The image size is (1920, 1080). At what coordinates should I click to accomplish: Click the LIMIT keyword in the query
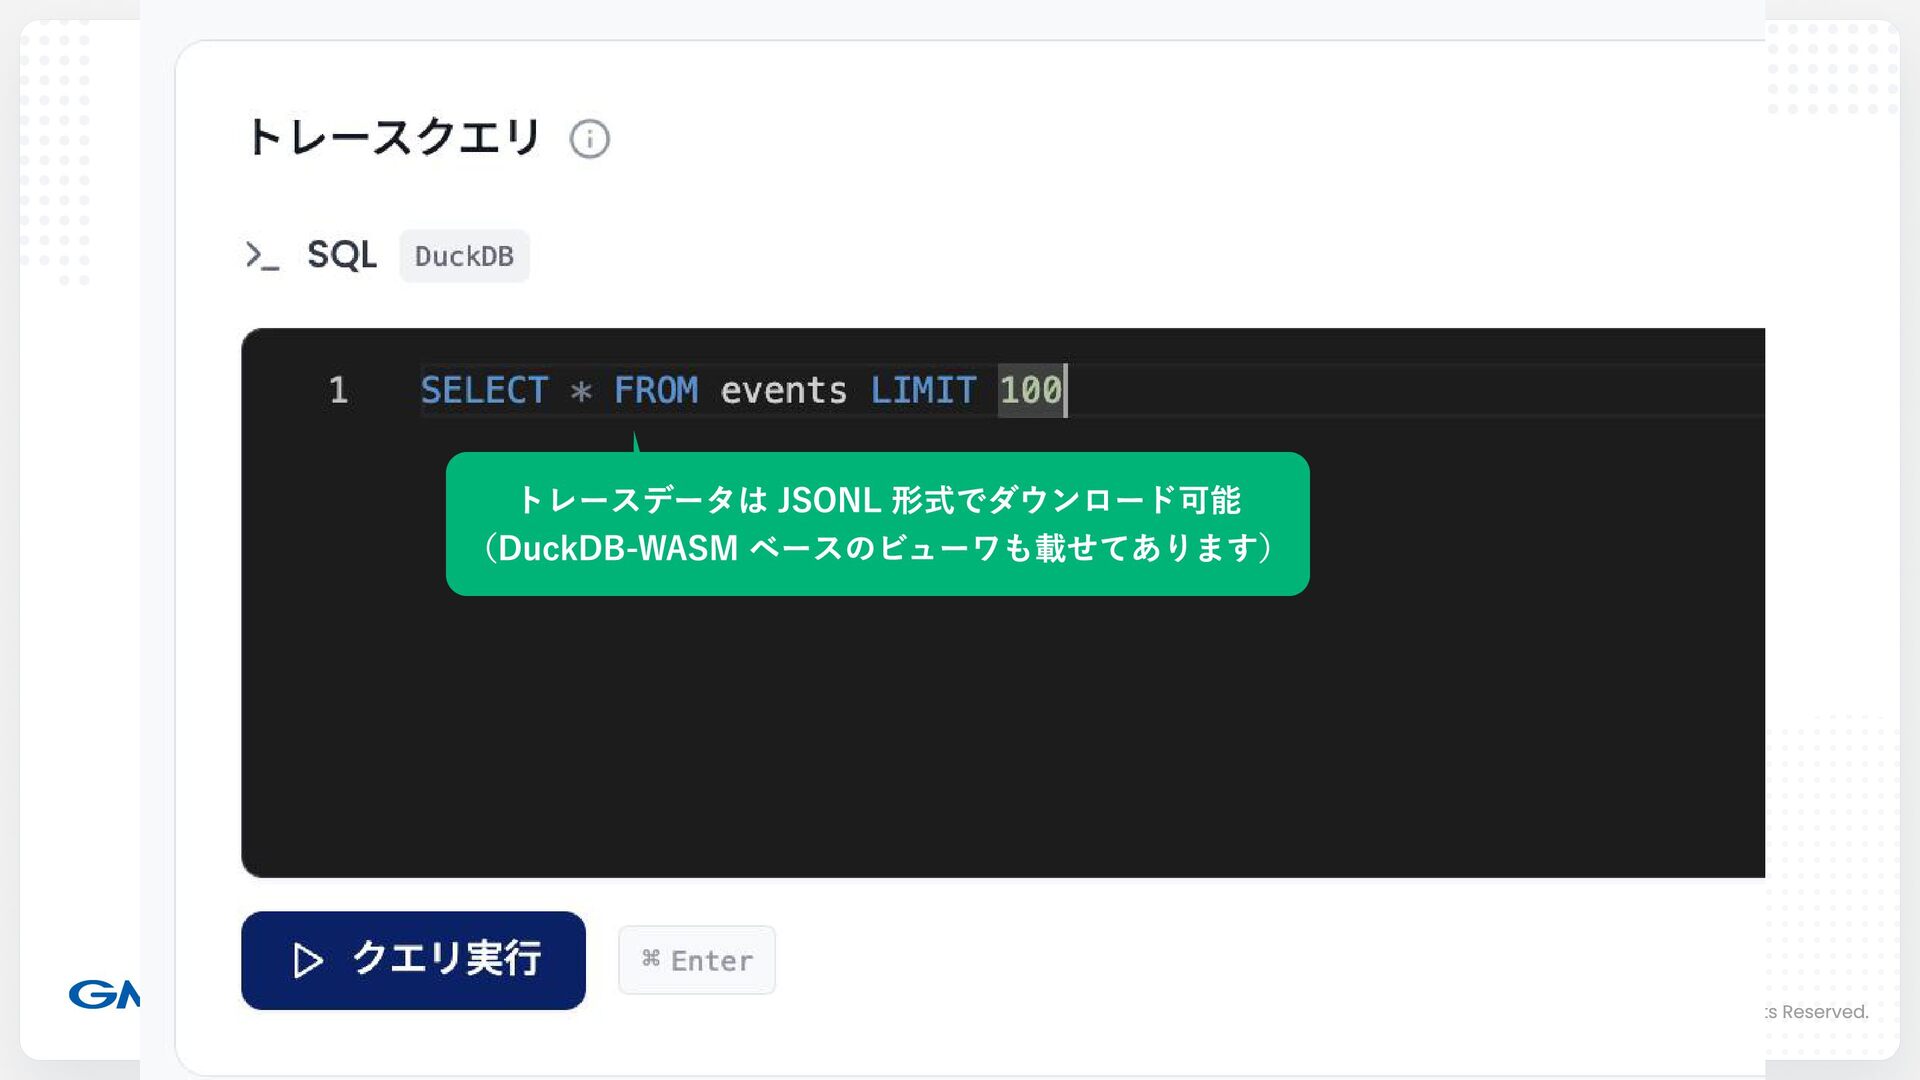[x=923, y=390]
